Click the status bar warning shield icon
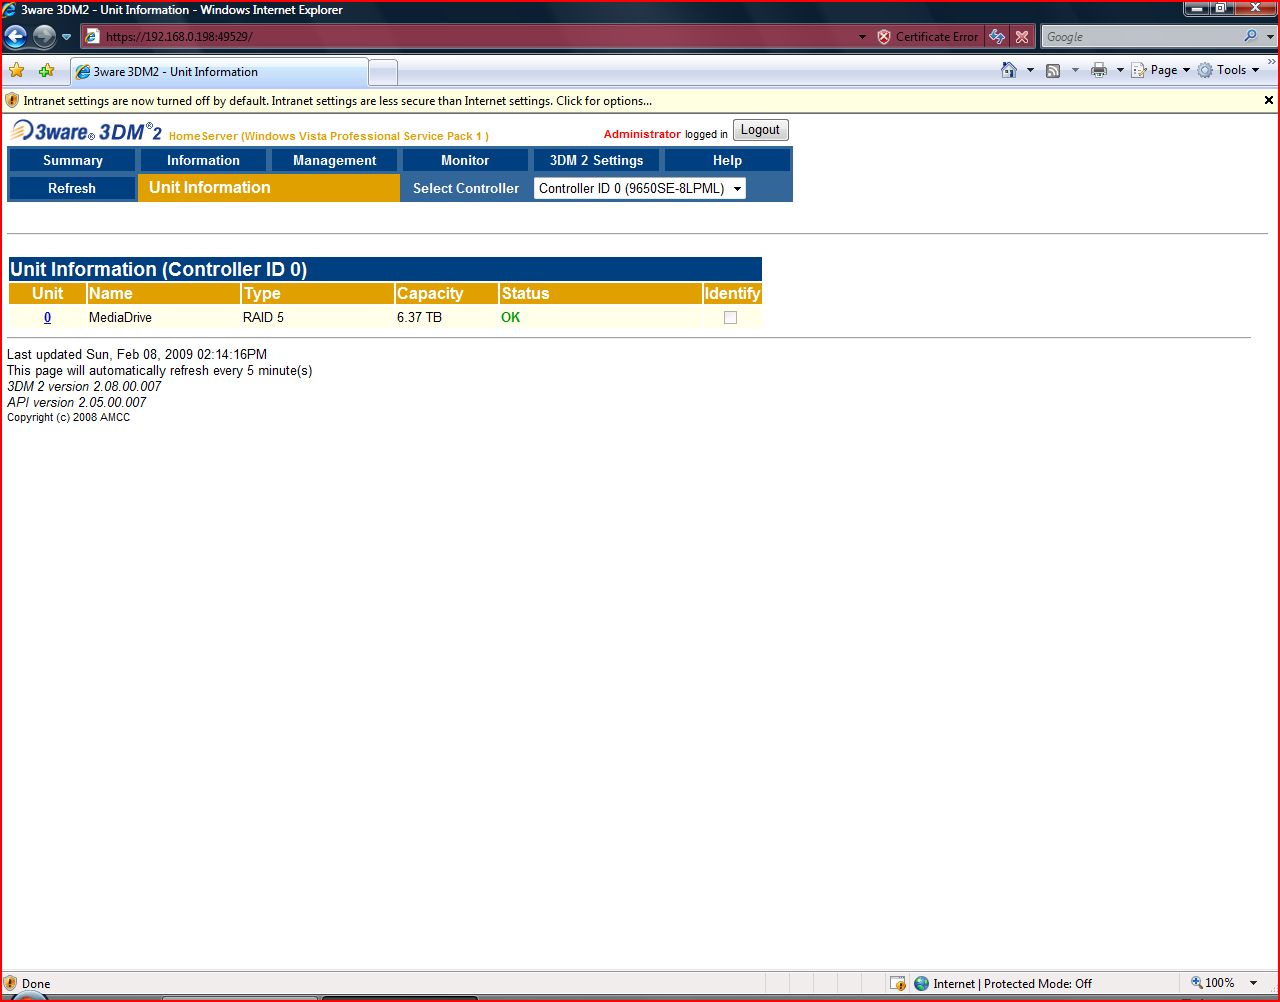The image size is (1280, 1002). pos(10,983)
